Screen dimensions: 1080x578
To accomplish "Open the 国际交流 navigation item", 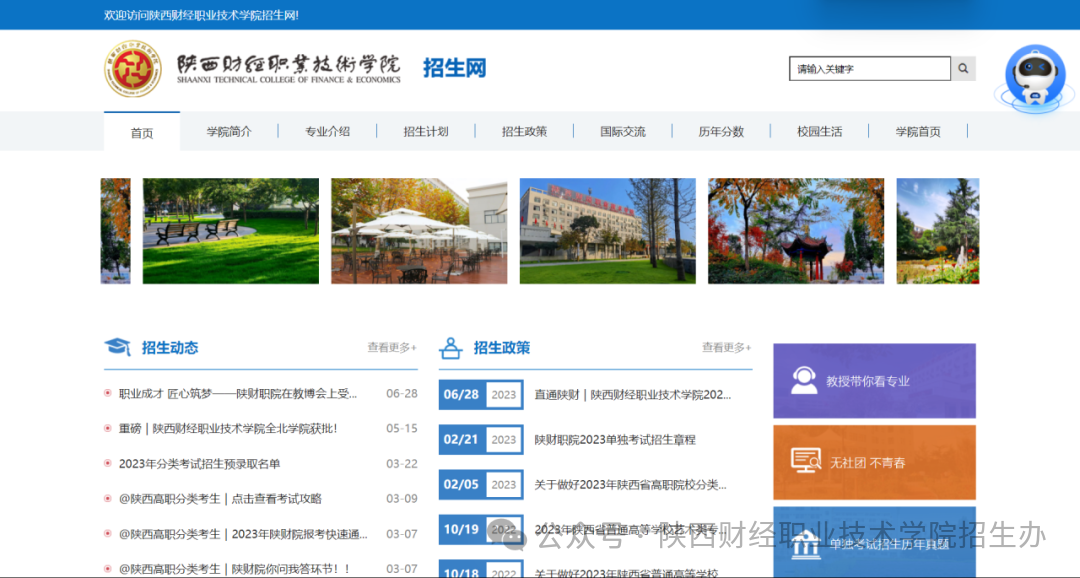I will tap(623, 132).
